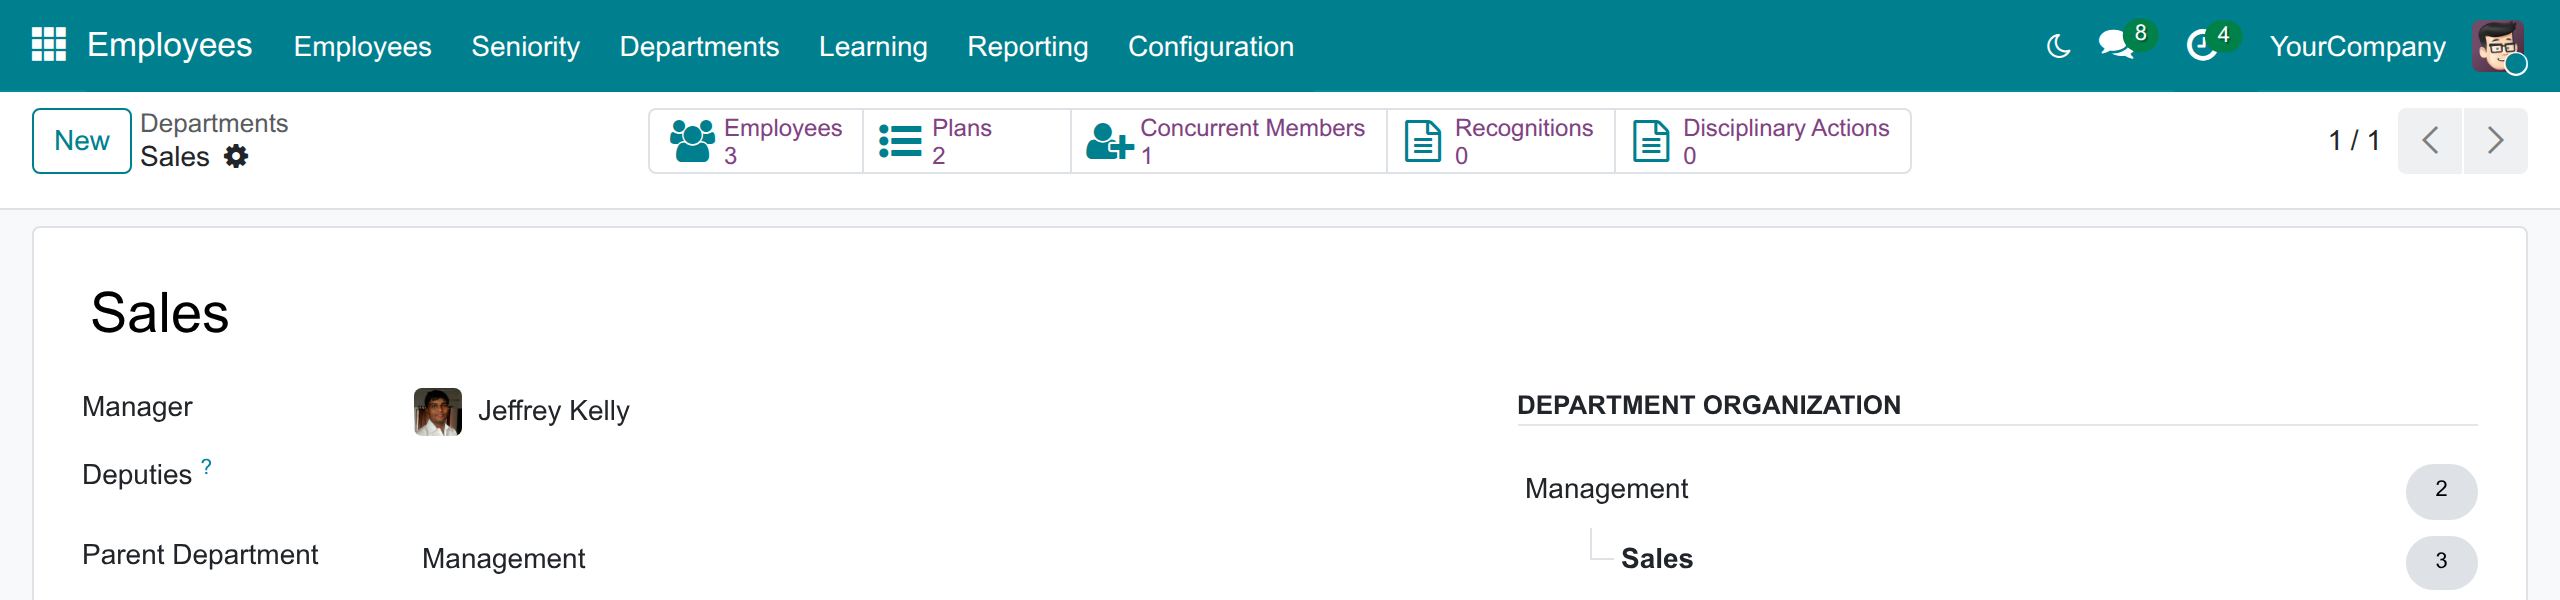This screenshot has width=2560, height=600.
Task: Open the Departments menu
Action: 699,46
